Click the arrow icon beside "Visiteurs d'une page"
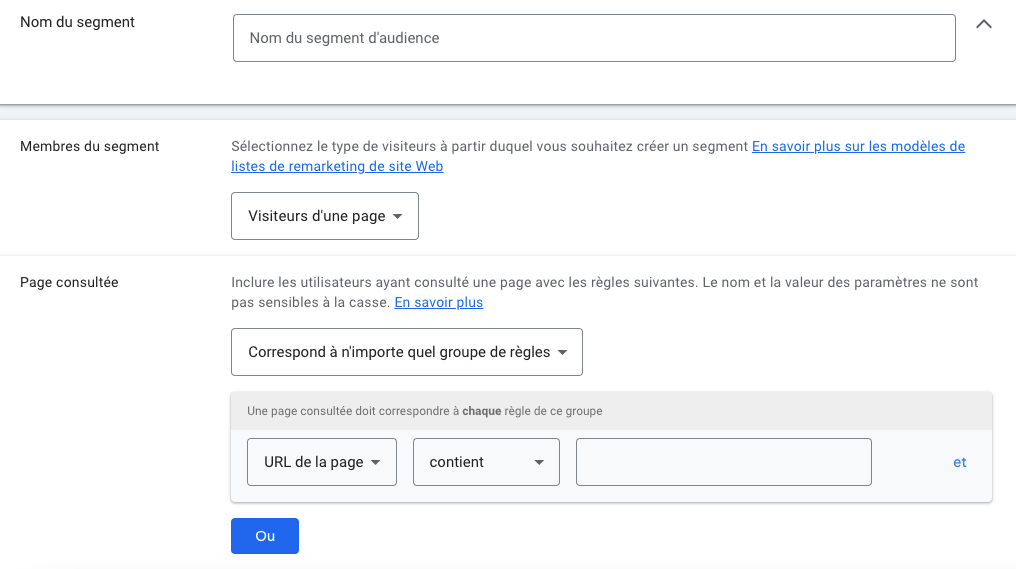Viewport: 1016px width, 569px height. [x=397, y=217]
